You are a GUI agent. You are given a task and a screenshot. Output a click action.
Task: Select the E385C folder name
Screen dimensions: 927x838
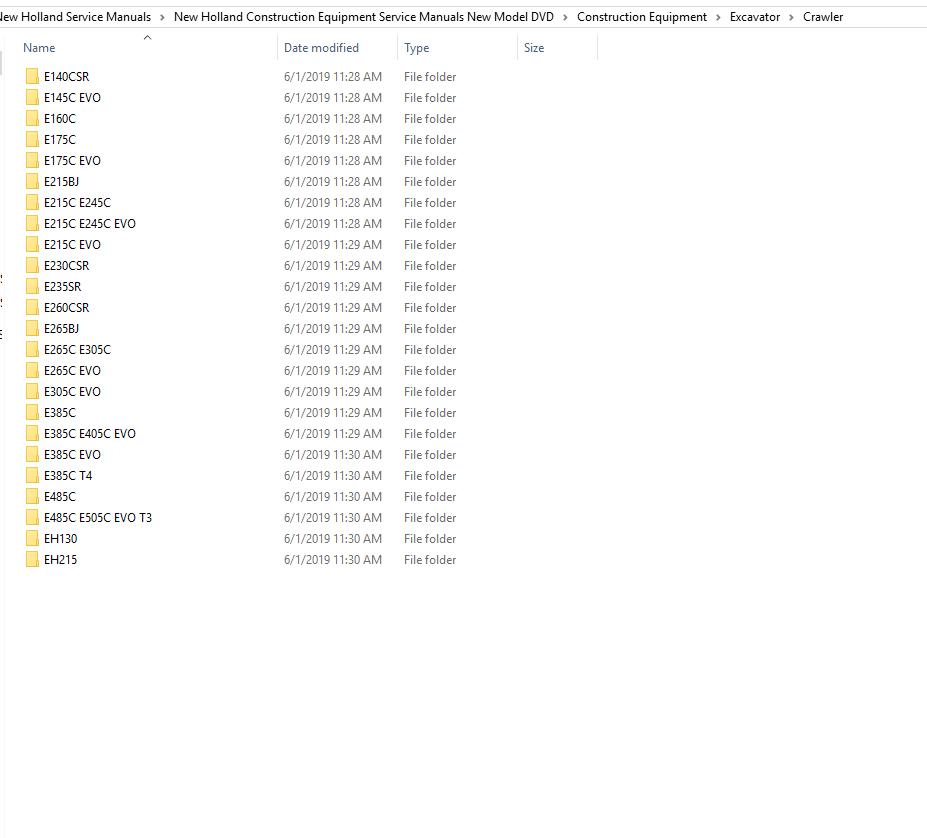pyautogui.click(x=60, y=413)
